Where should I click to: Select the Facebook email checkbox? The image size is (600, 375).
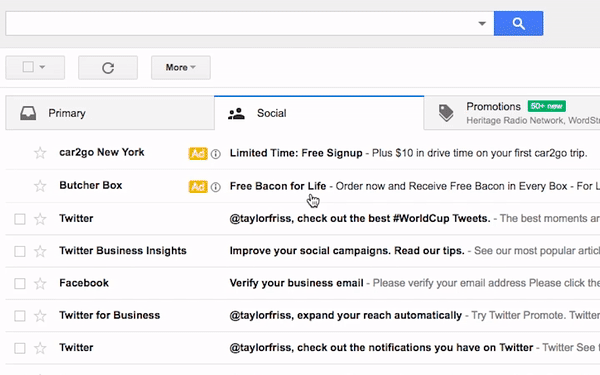20,284
